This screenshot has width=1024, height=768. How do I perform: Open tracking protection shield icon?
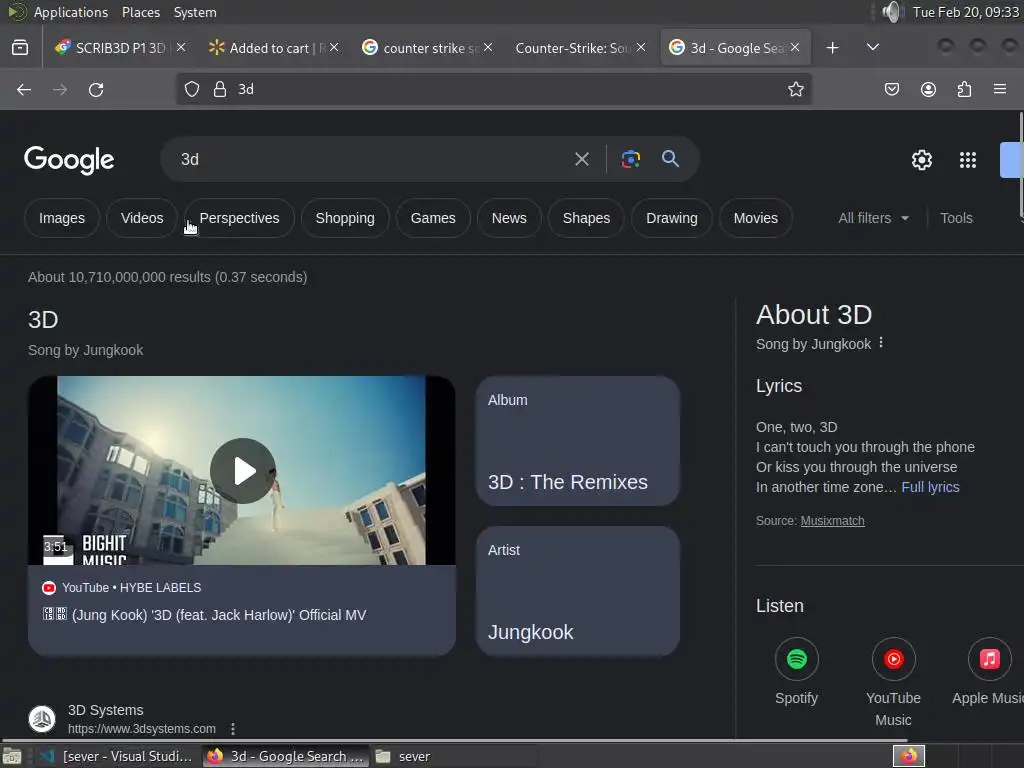click(191, 89)
